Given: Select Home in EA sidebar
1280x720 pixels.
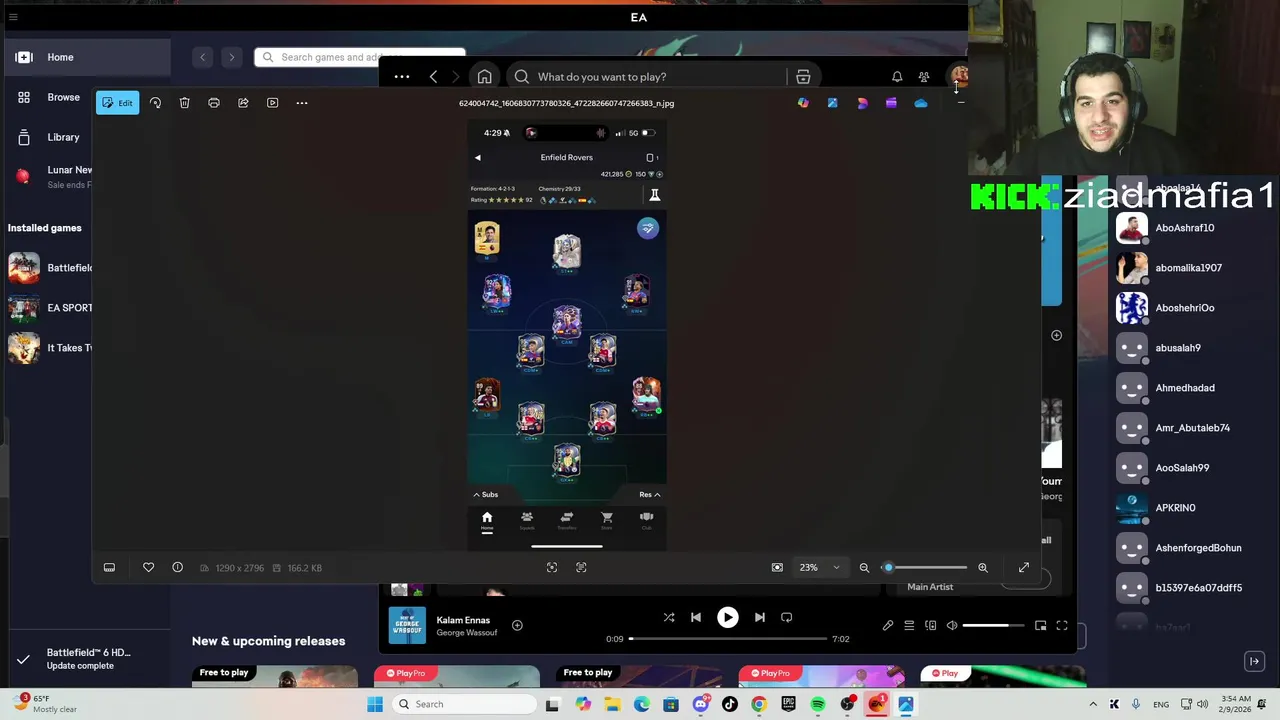Looking at the screenshot, I should coord(88,57).
